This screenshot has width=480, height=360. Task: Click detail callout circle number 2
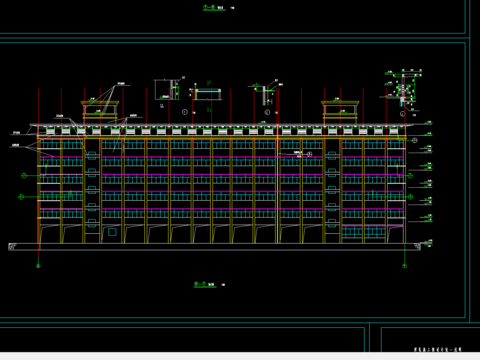267,112
